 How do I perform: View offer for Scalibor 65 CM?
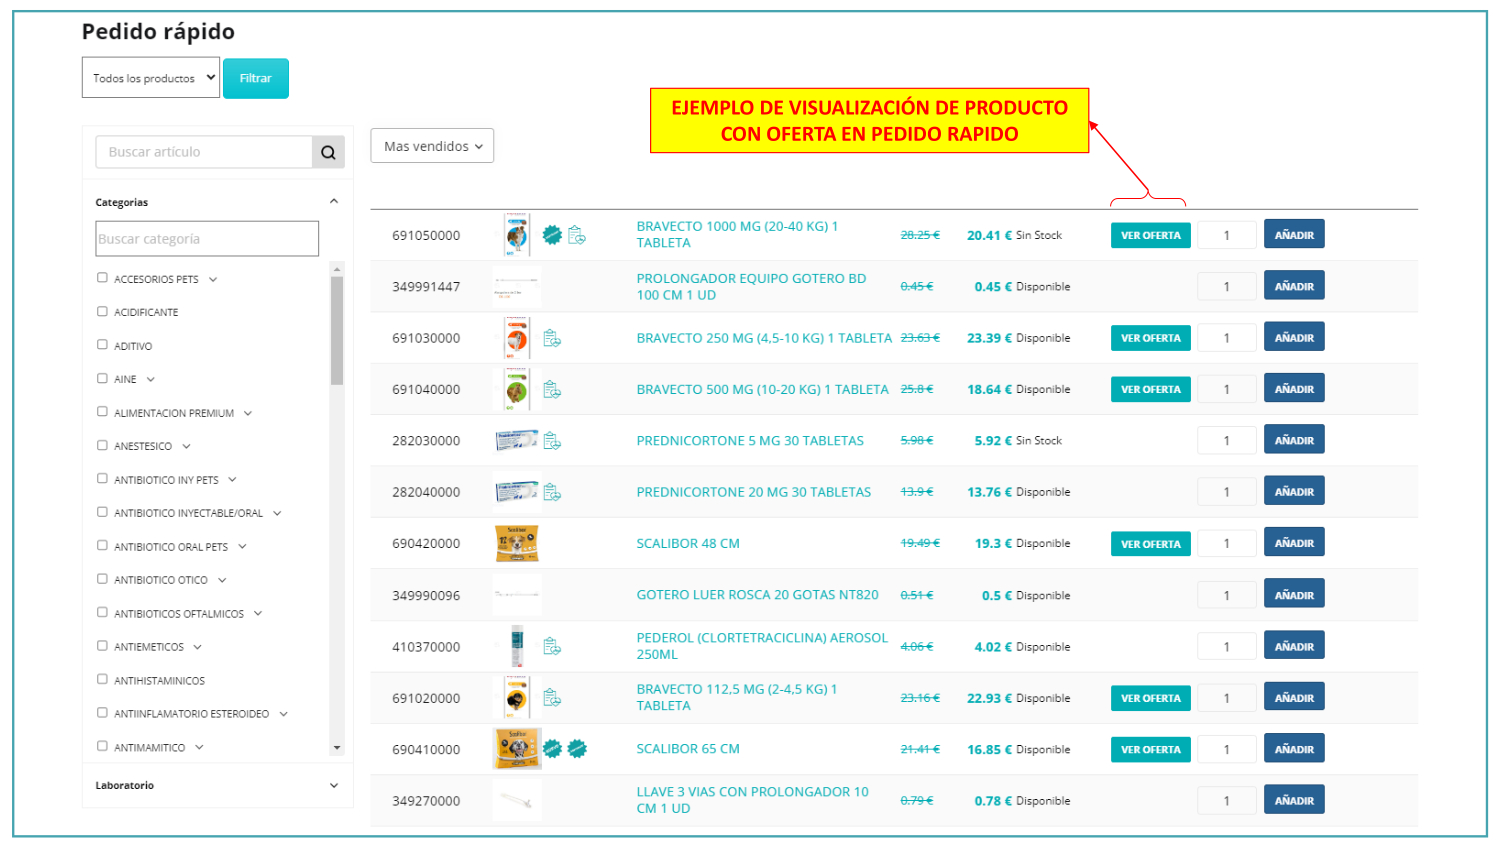pos(1151,749)
